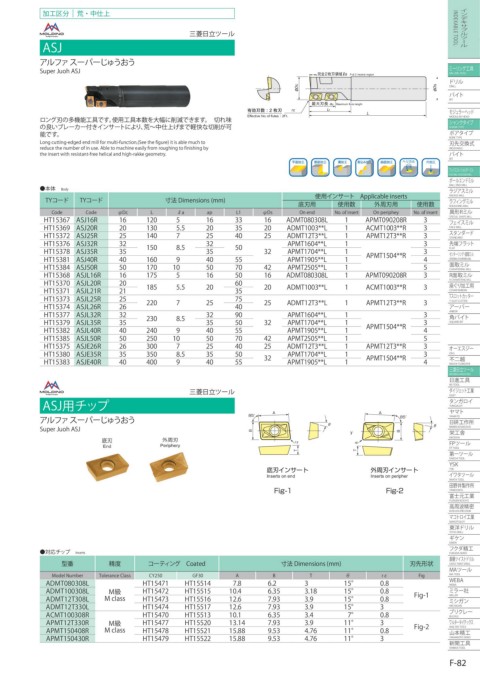This screenshot has width=480, height=677.
Task: Open the フェイスミル side index tab
Action: [x=464, y=224]
